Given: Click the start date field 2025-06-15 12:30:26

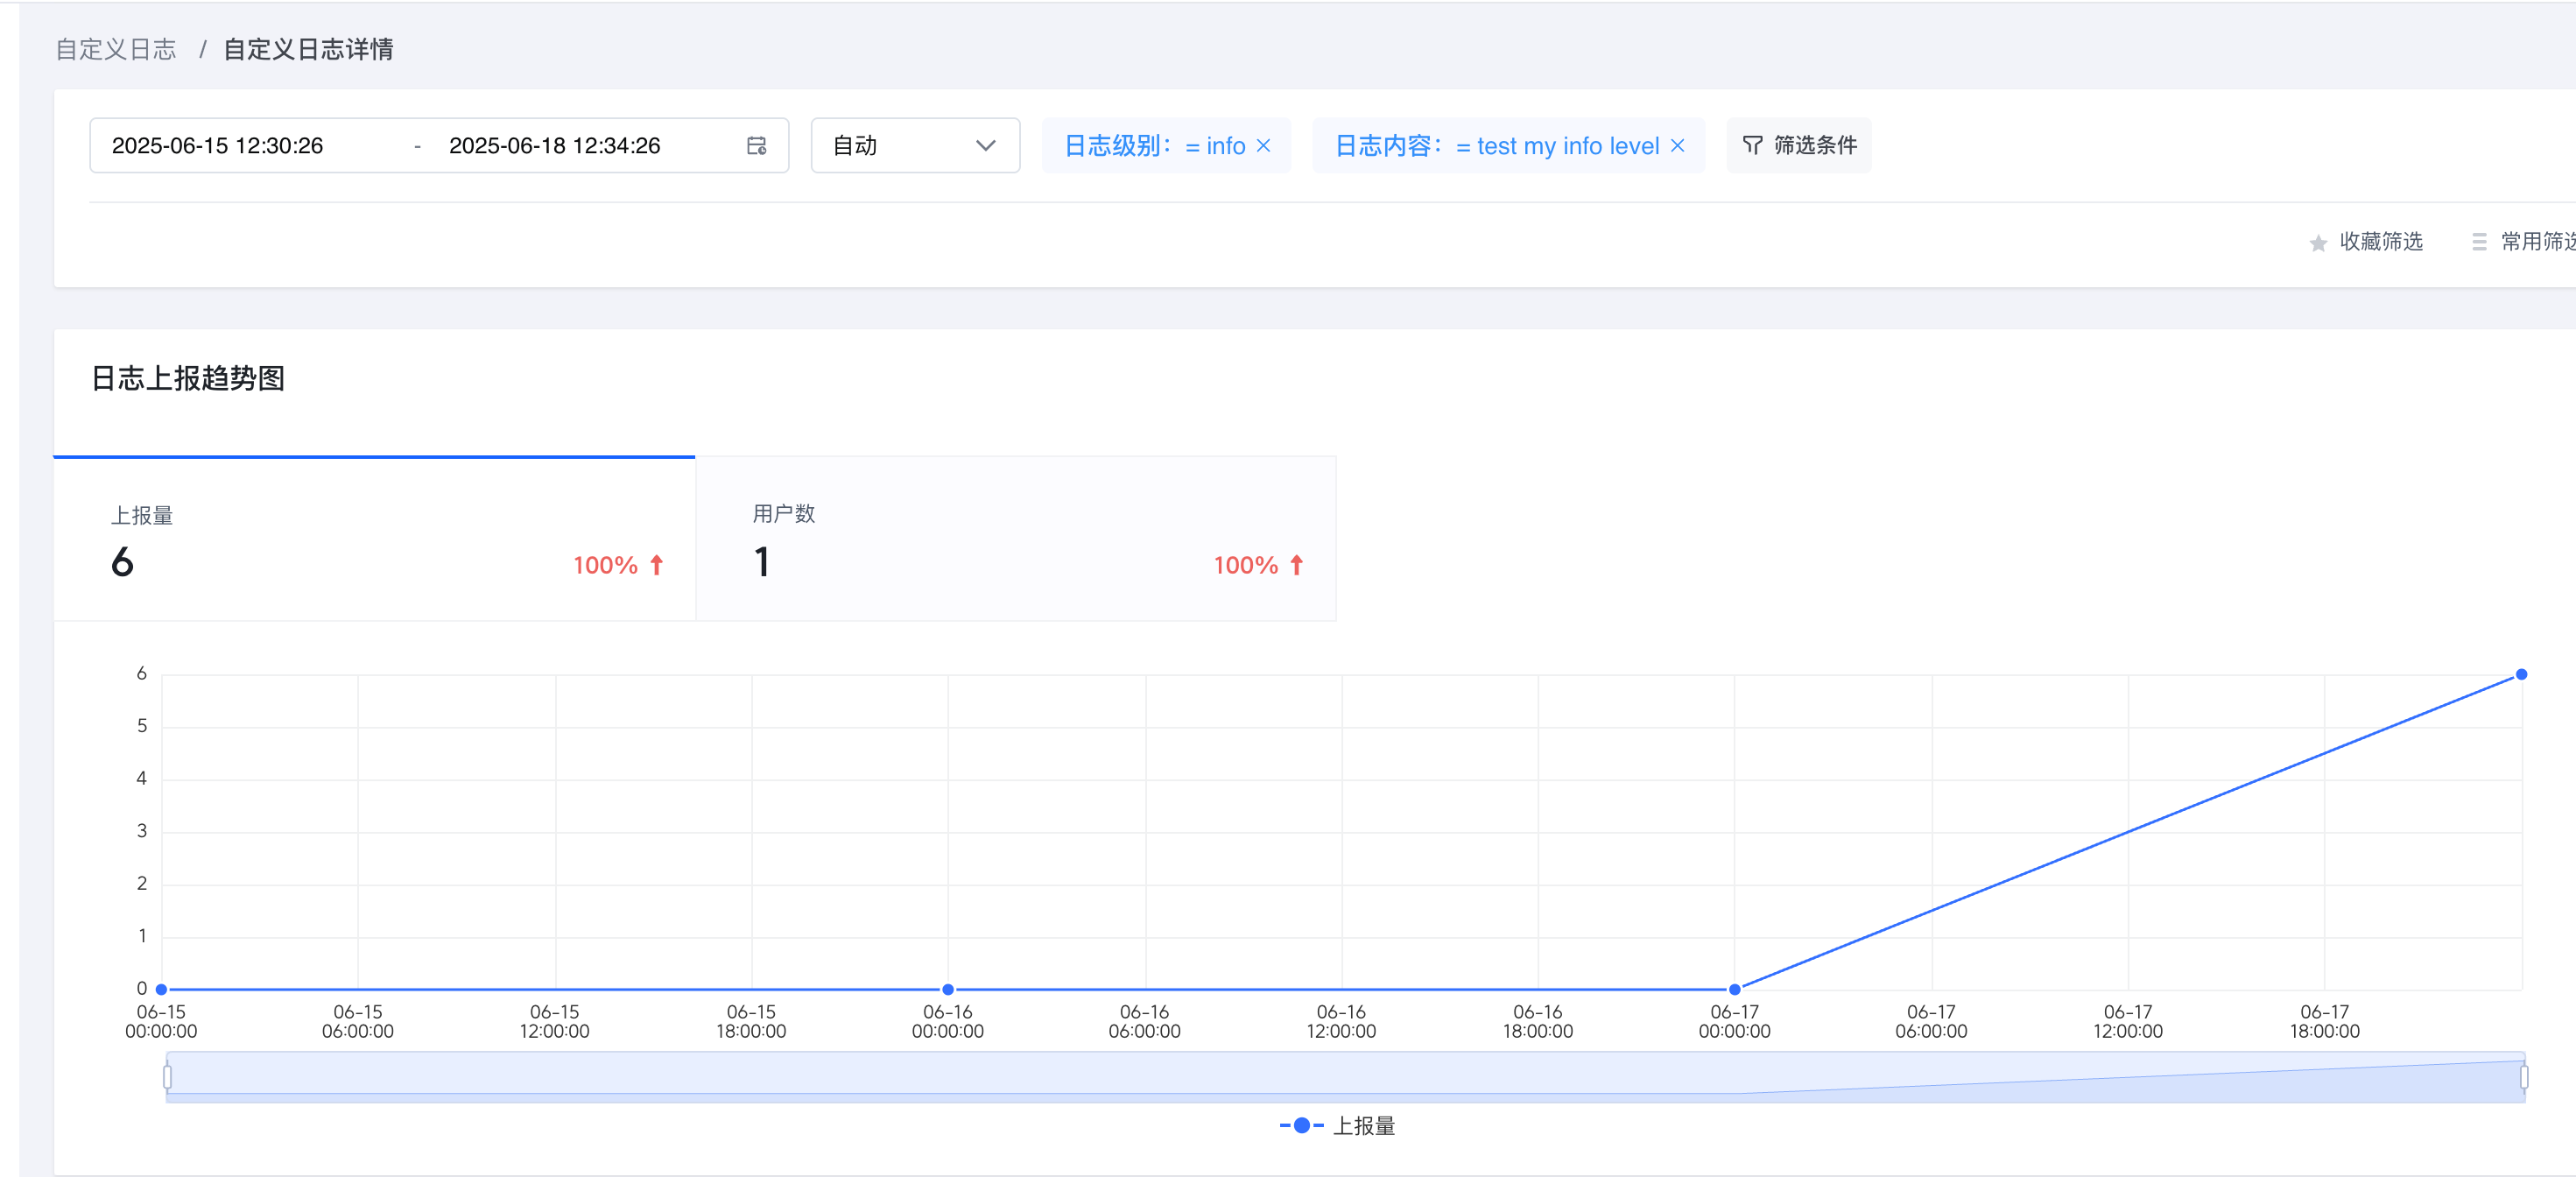Looking at the screenshot, I should pyautogui.click(x=217, y=146).
